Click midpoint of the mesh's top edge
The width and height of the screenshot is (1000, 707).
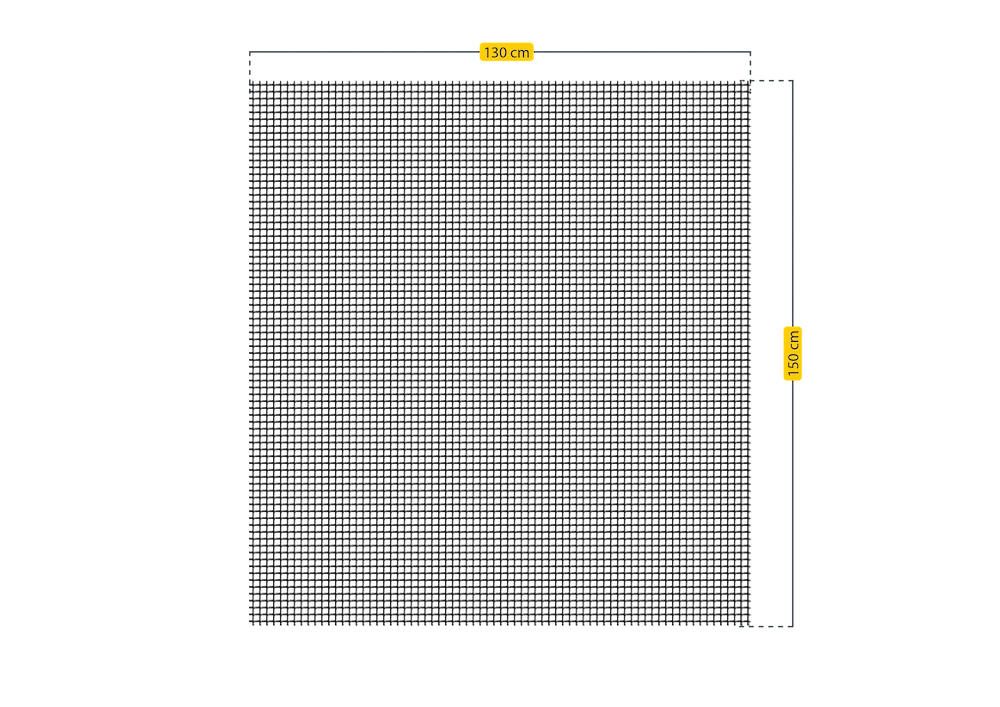pos(500,80)
